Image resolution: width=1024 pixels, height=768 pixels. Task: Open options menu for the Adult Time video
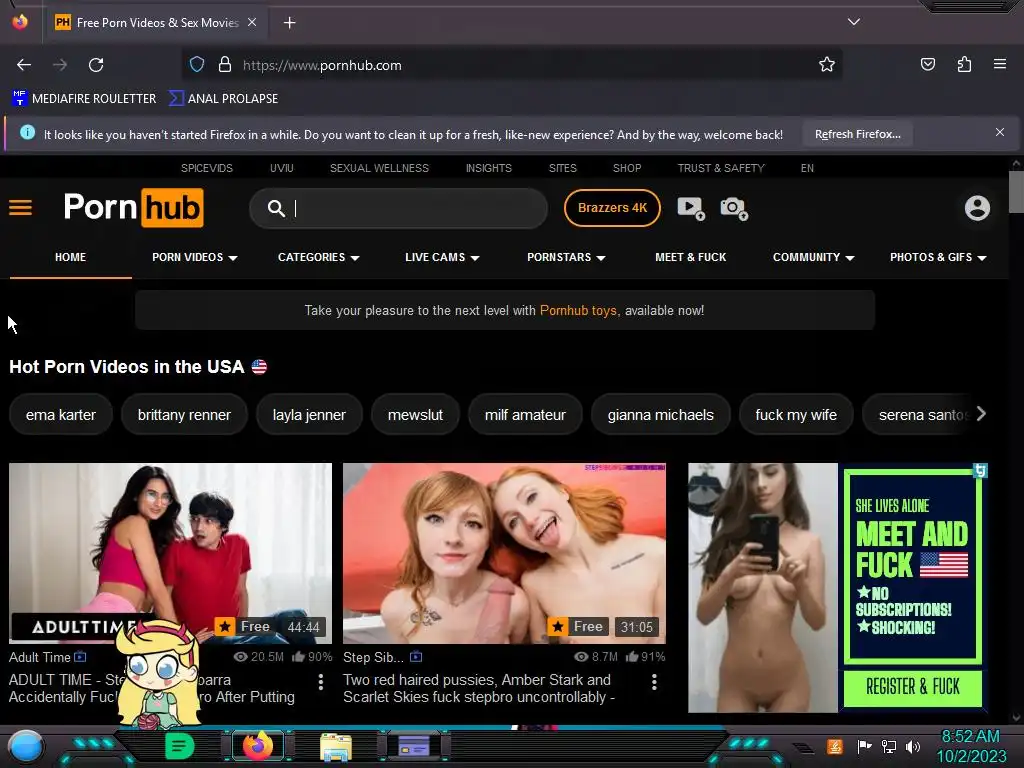coord(321,682)
